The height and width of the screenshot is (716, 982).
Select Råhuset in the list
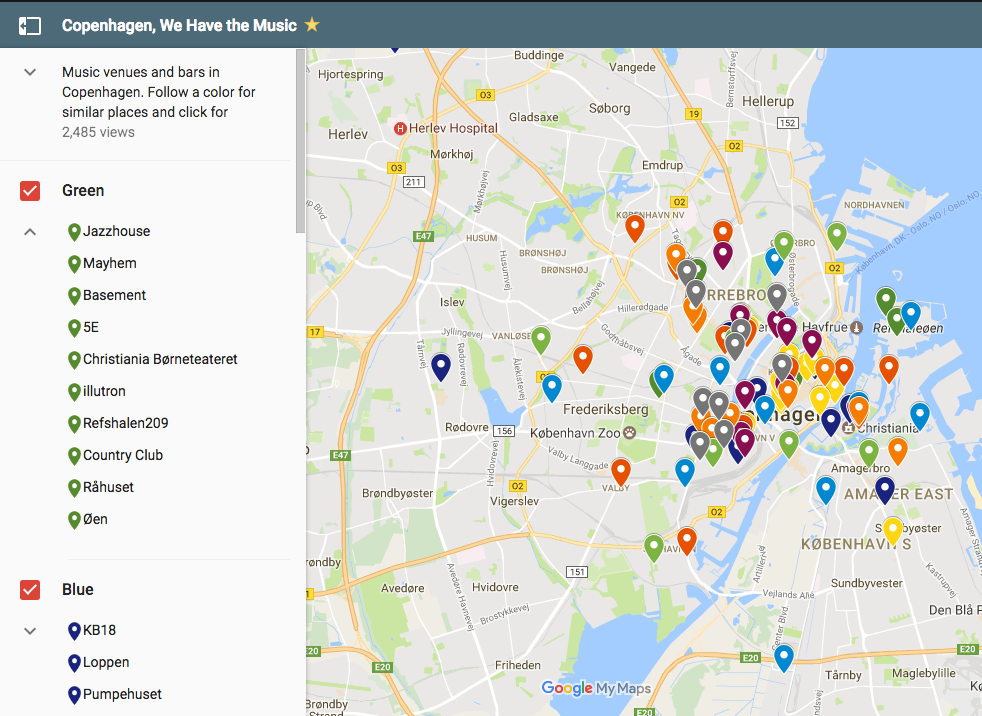click(x=108, y=487)
